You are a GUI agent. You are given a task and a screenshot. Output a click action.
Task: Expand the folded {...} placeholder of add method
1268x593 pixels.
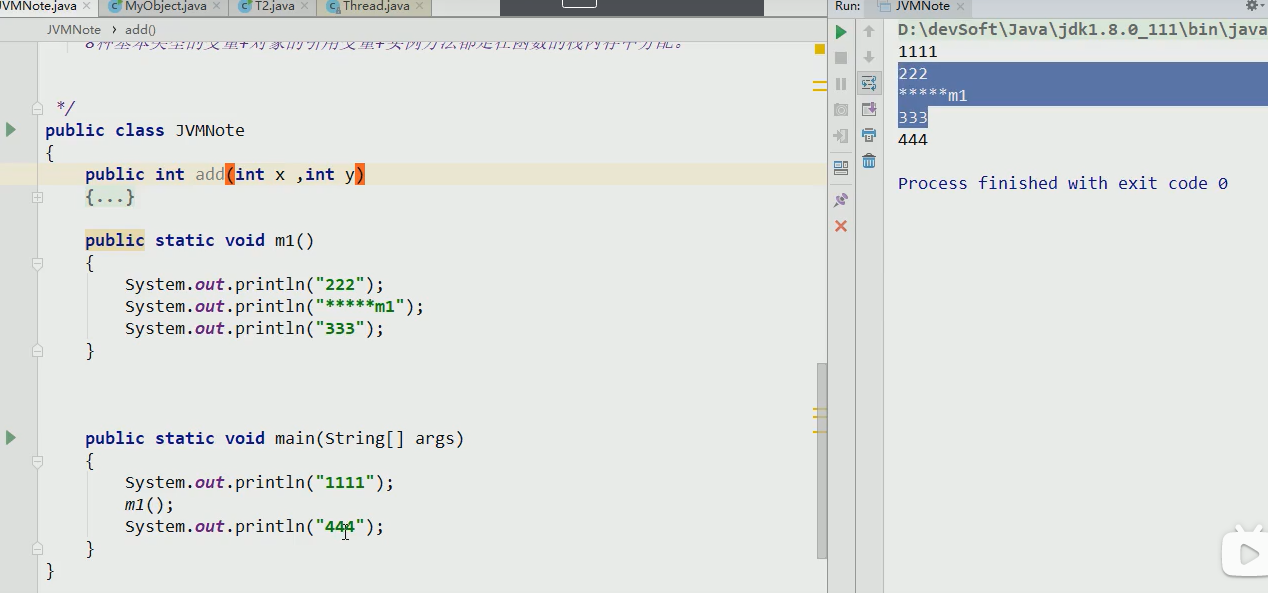click(110, 198)
